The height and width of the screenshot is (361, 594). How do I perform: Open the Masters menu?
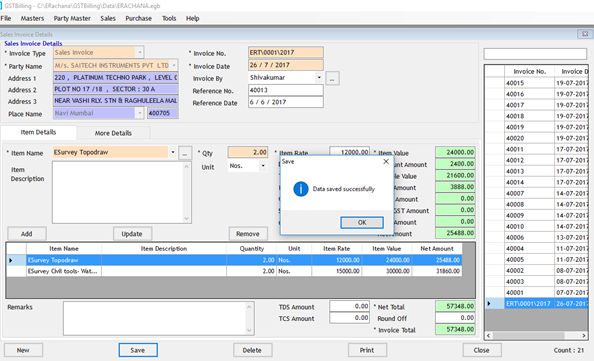(32, 18)
